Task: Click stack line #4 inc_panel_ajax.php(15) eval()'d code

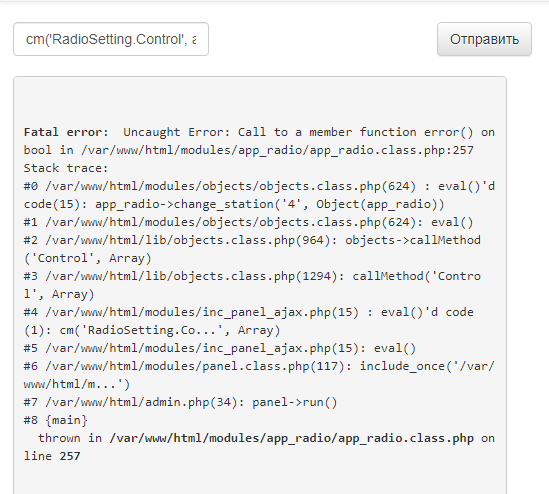Action: [249, 321]
